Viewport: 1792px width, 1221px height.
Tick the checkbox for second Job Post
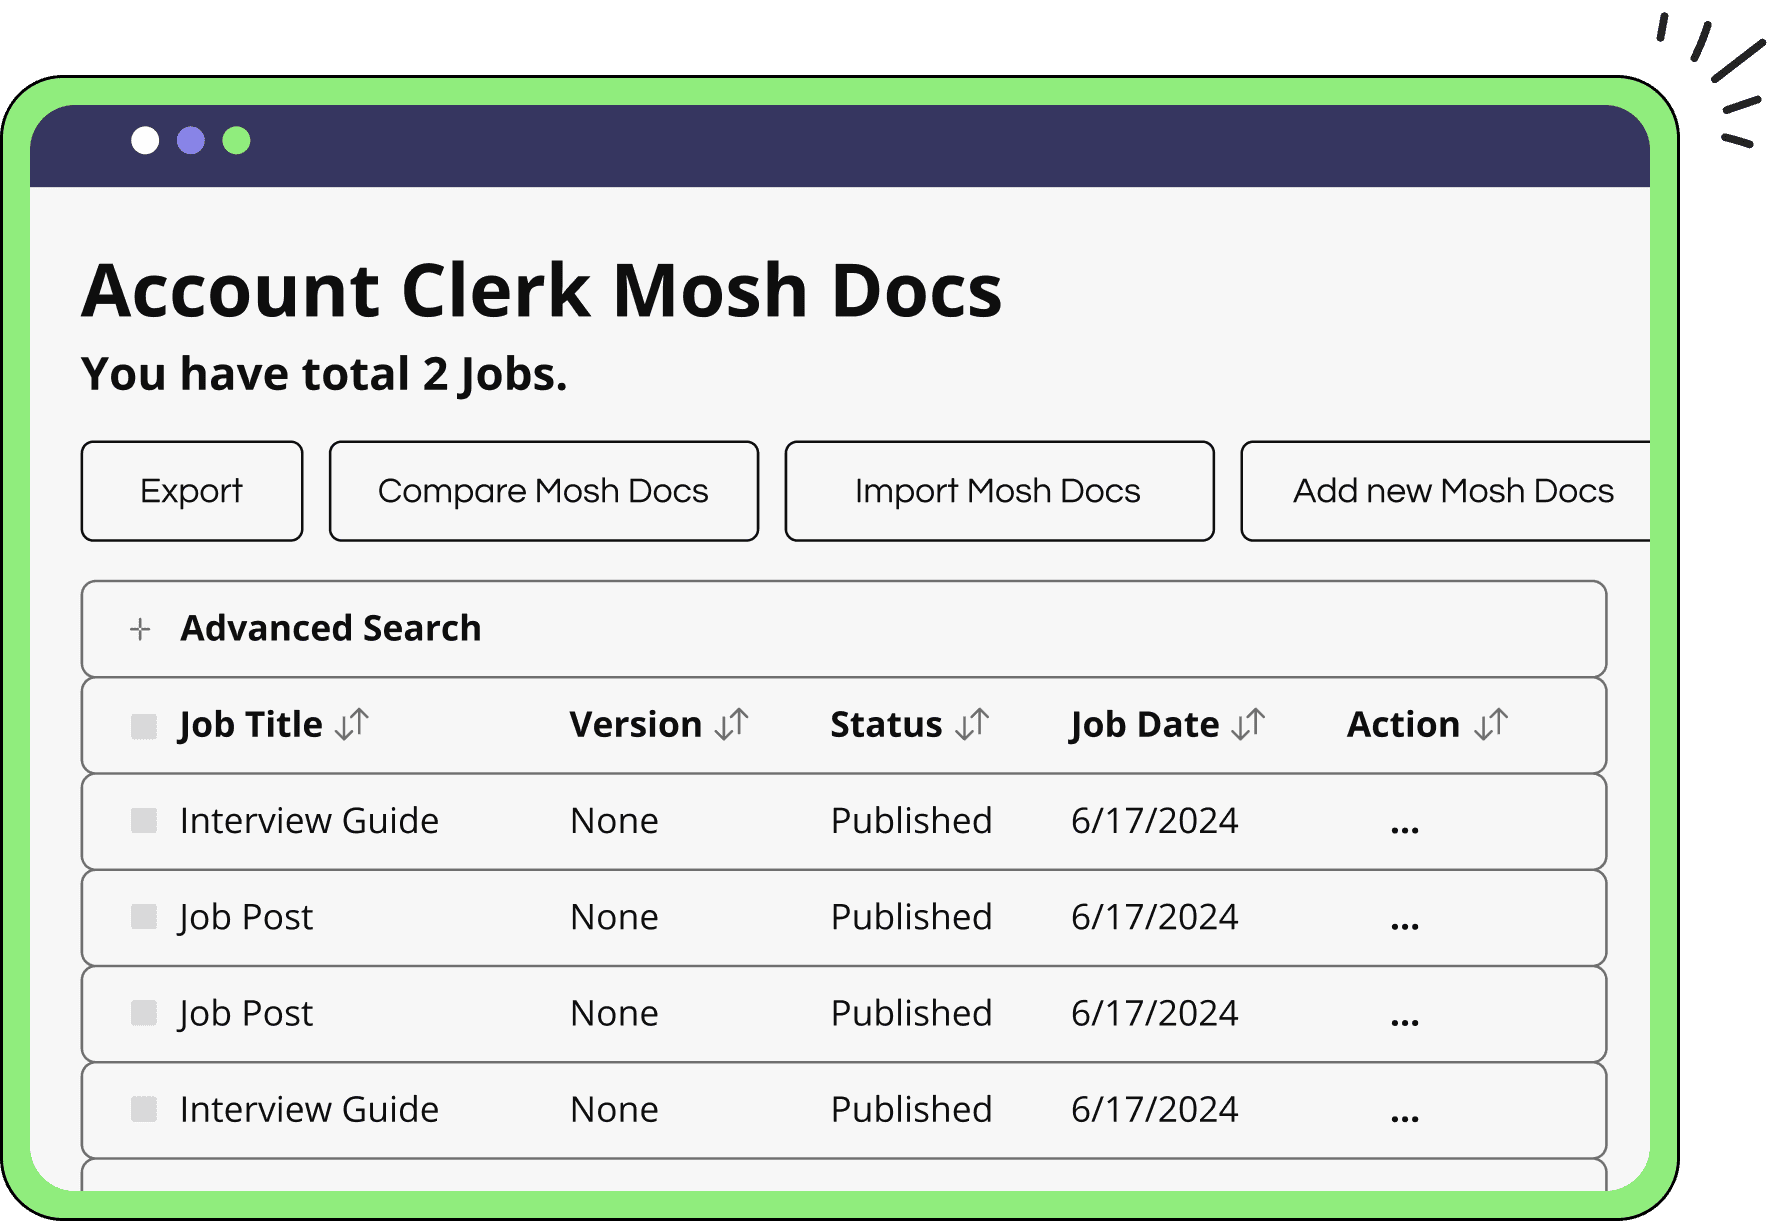(144, 1013)
